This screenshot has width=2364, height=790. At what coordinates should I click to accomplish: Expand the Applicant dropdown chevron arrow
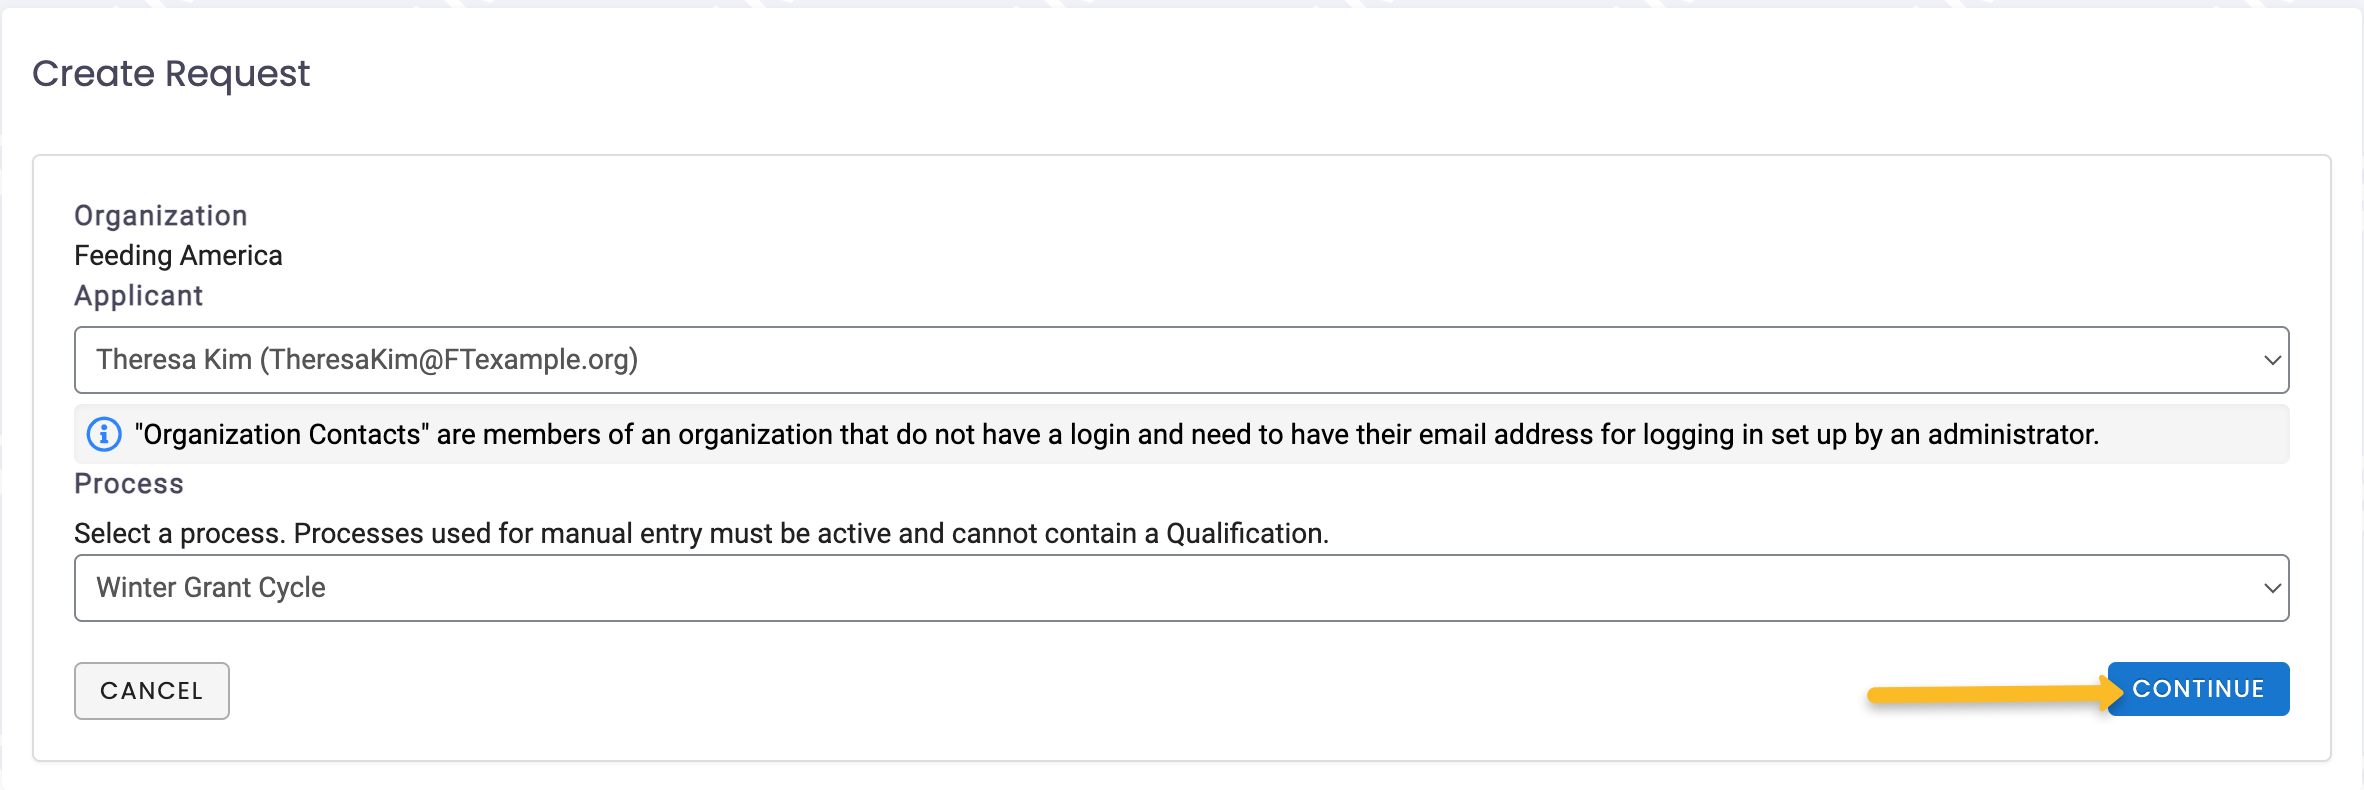click(2272, 360)
